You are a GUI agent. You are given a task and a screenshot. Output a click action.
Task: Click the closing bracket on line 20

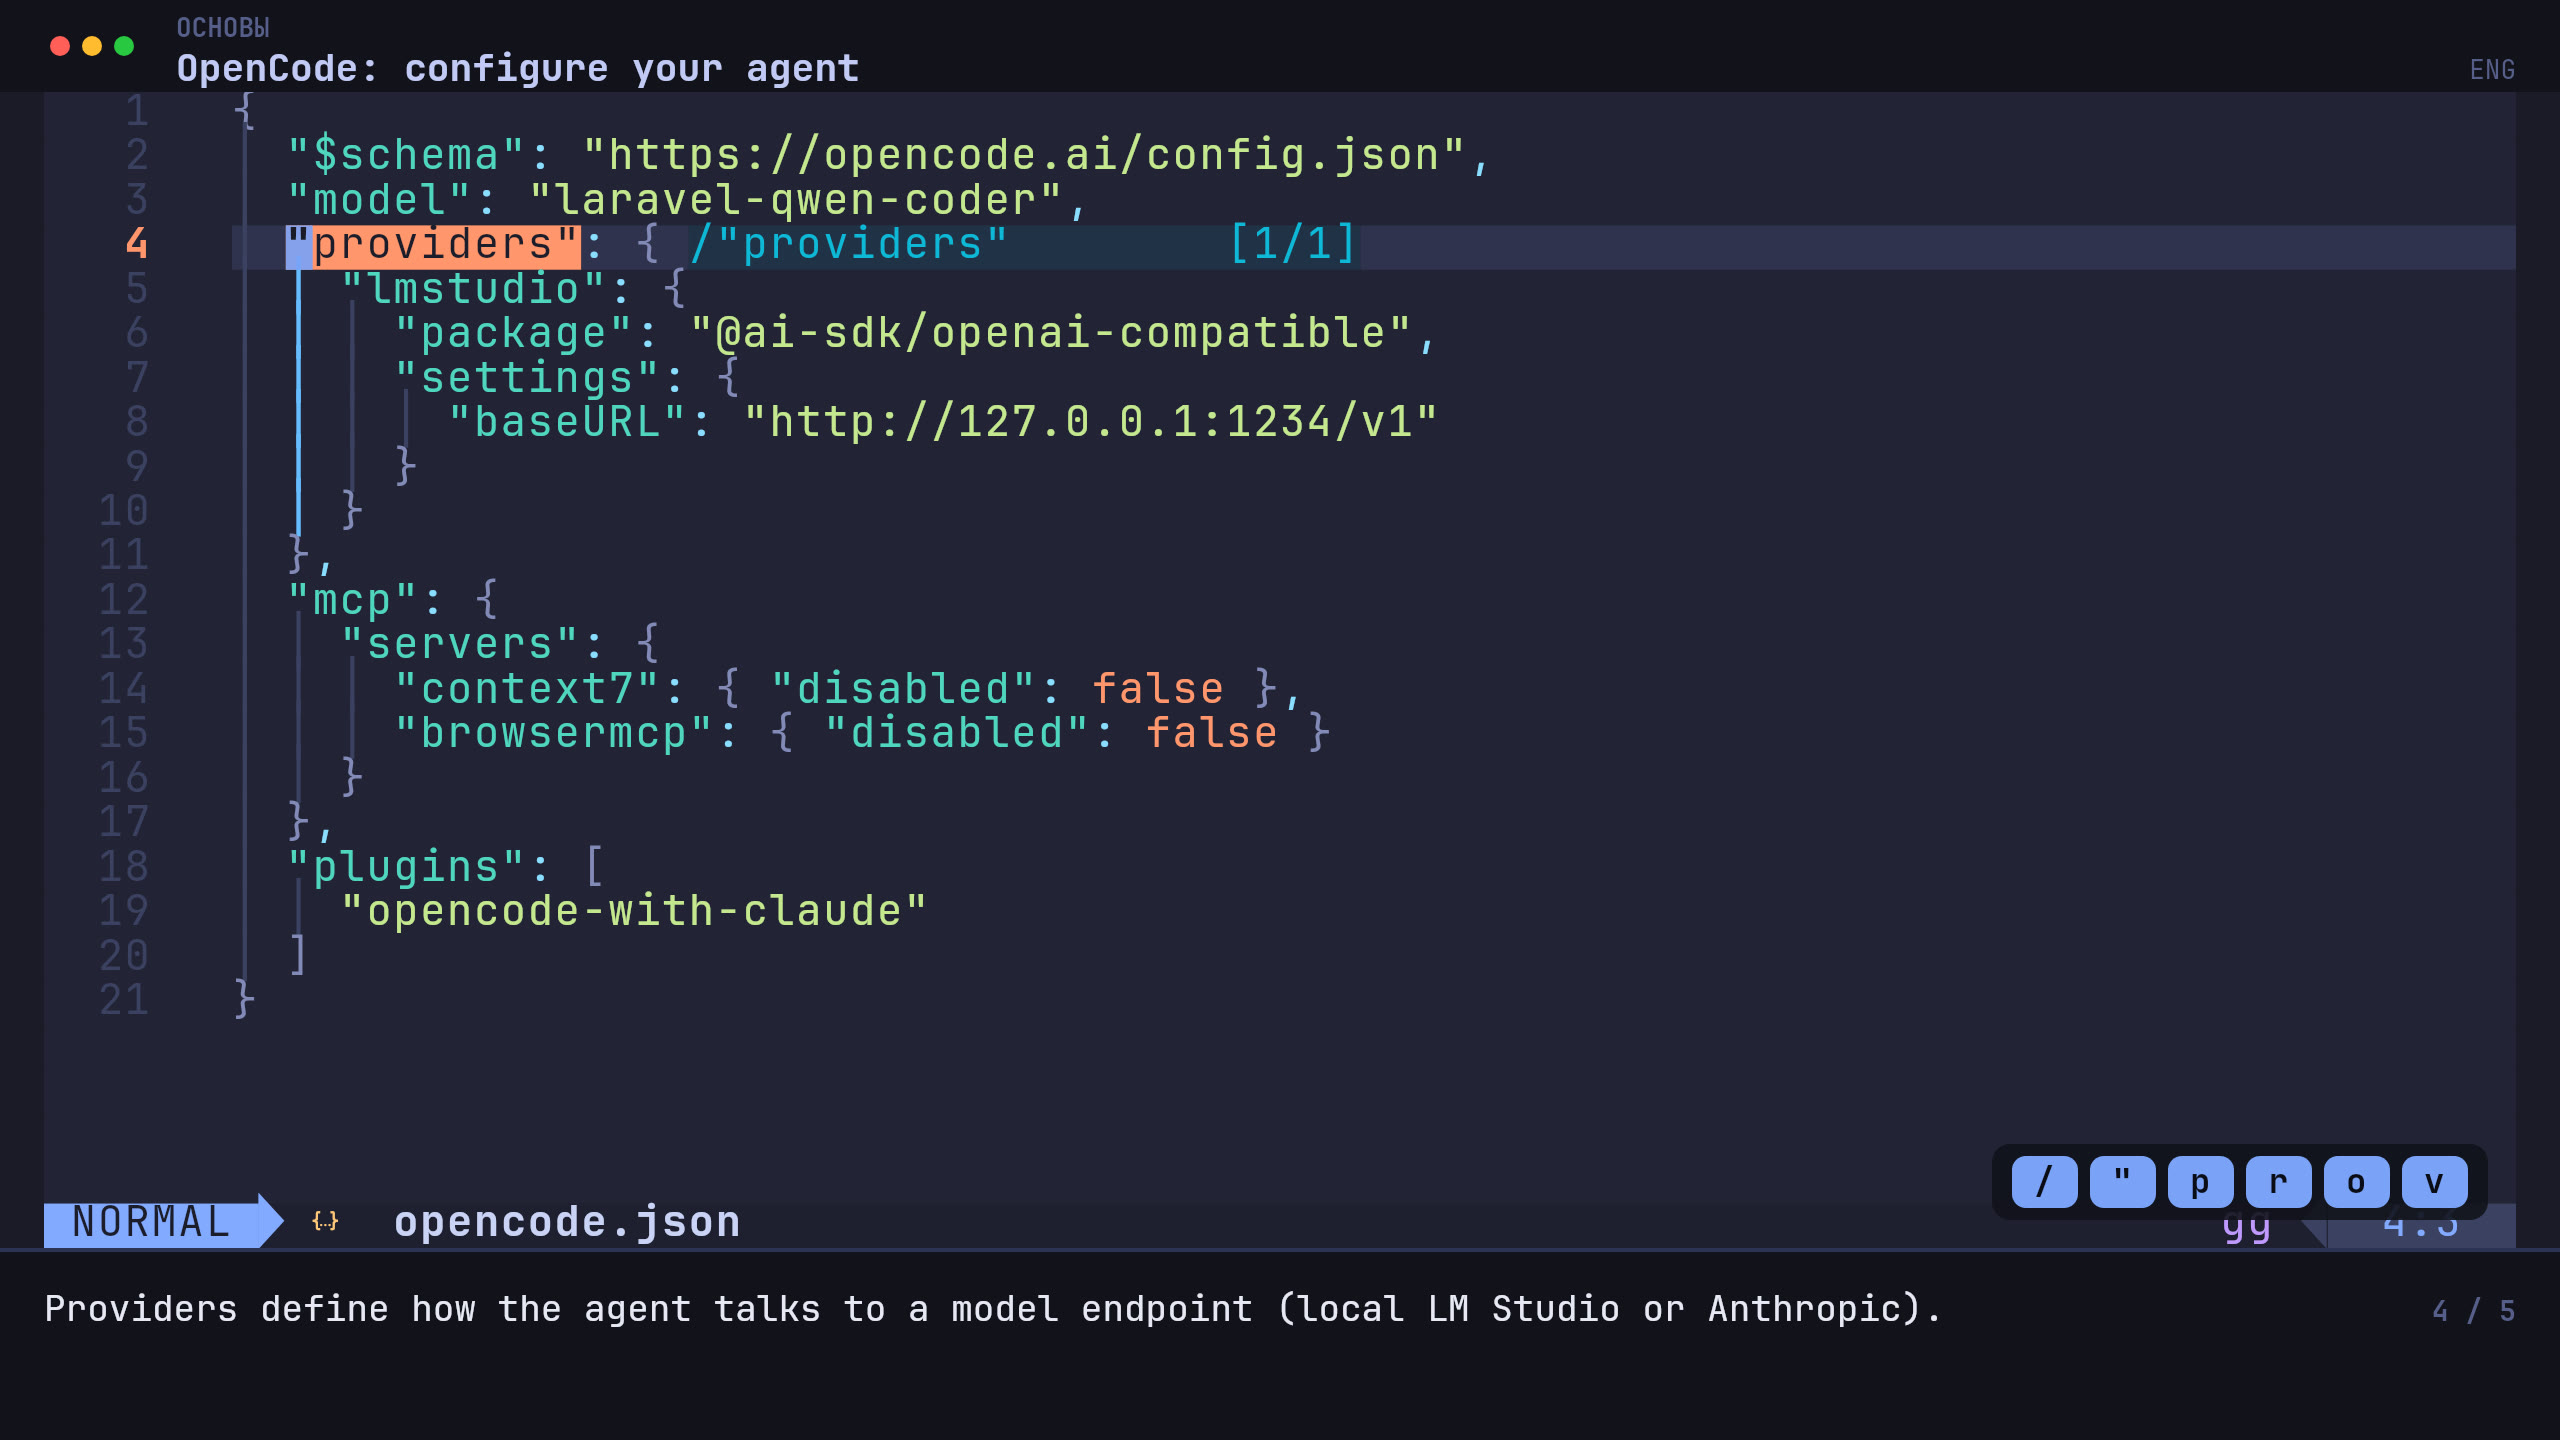pos(297,956)
